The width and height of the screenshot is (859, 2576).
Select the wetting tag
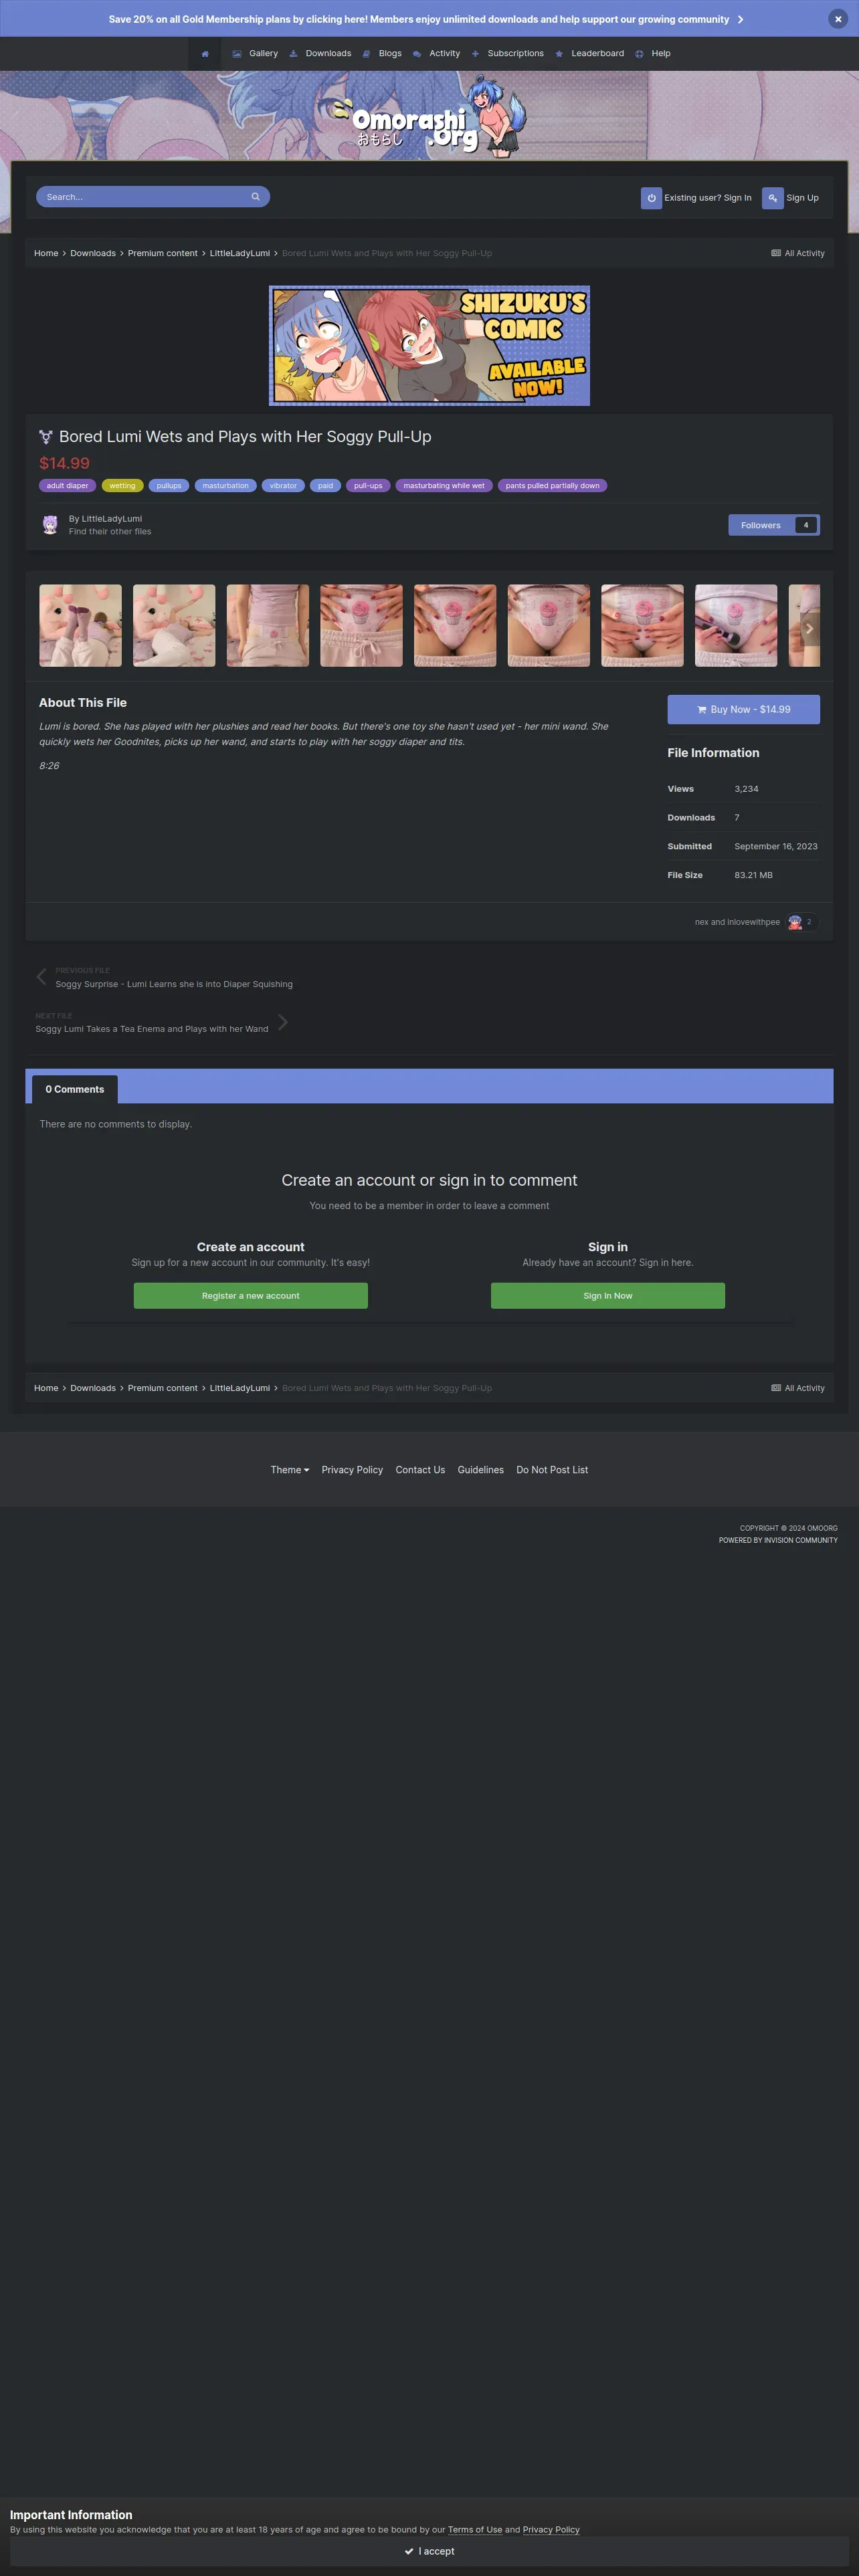[122, 486]
